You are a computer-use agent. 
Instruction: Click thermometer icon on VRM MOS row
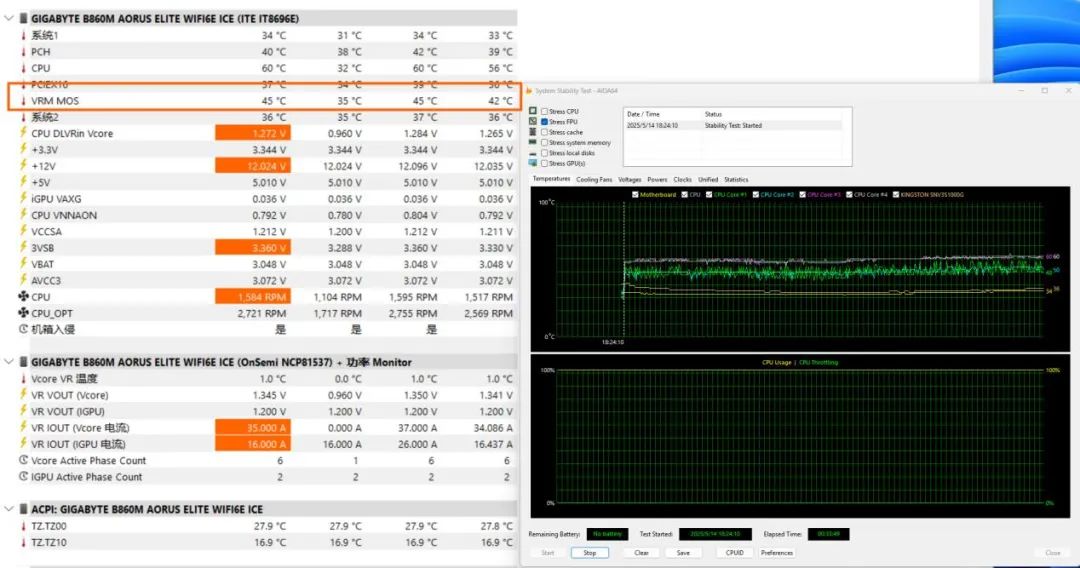coord(23,101)
